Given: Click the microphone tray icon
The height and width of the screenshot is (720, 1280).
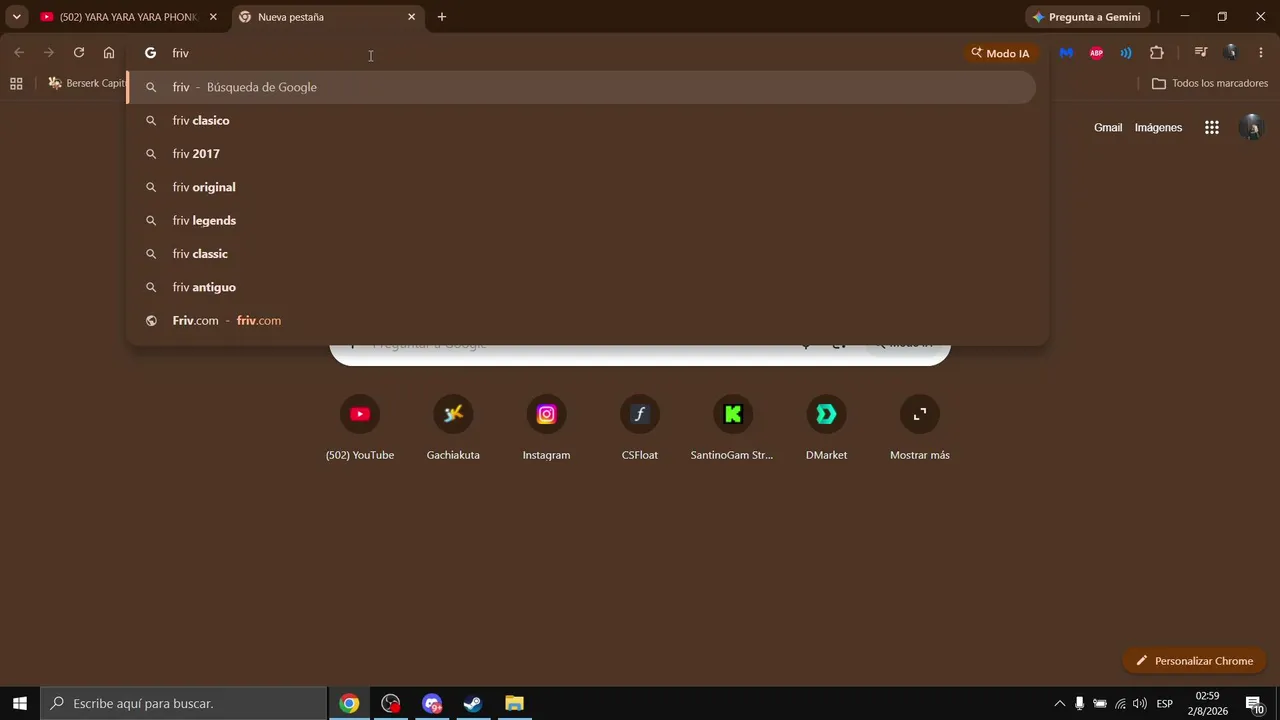Looking at the screenshot, I should (1079, 704).
